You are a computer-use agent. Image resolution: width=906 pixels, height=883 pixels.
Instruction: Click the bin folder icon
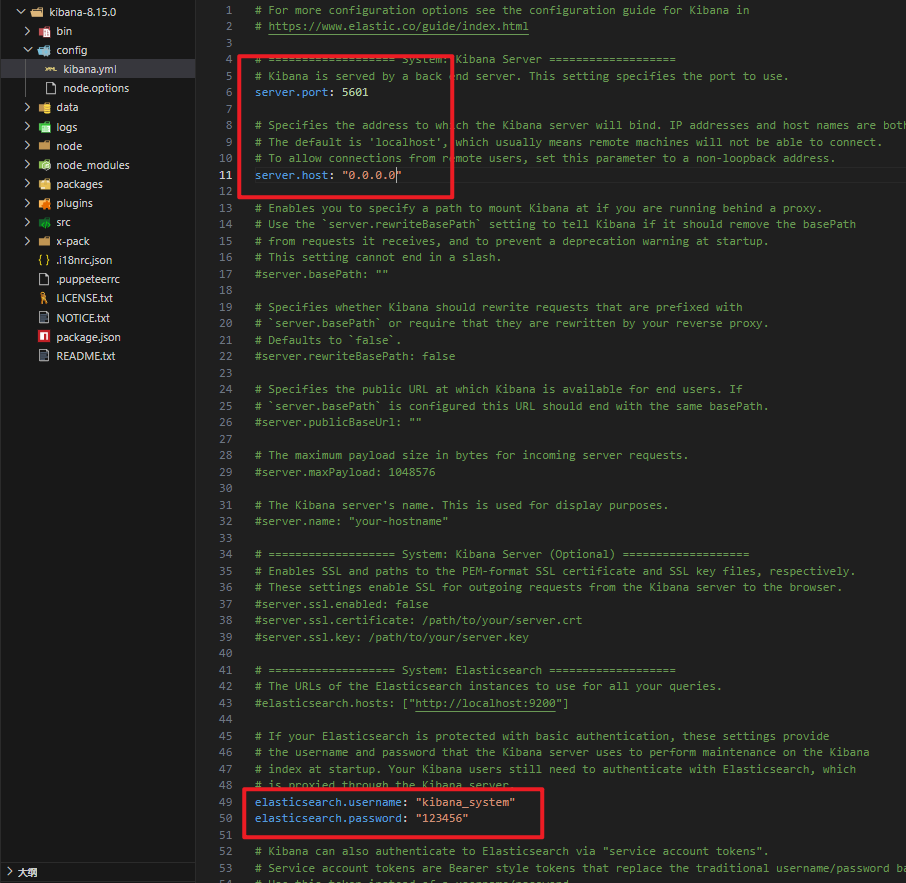[x=44, y=31]
